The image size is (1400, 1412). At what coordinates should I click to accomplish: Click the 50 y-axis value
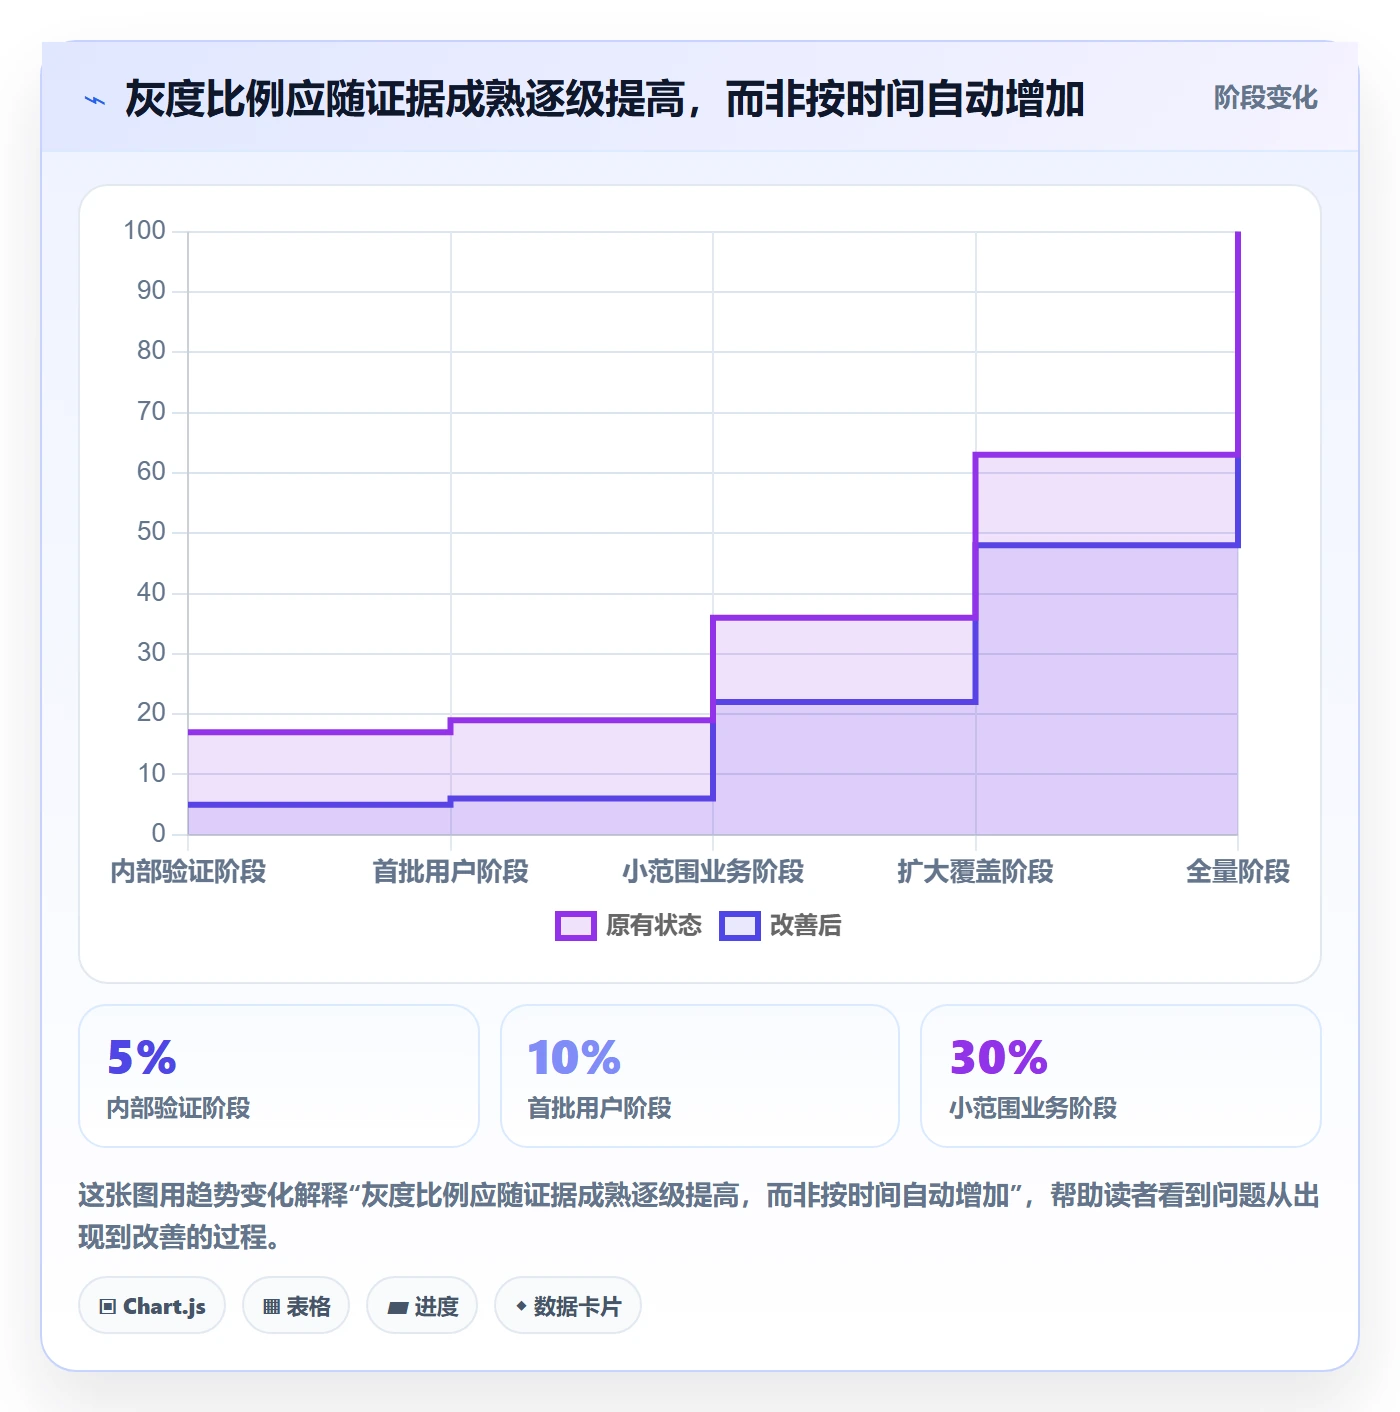[151, 532]
